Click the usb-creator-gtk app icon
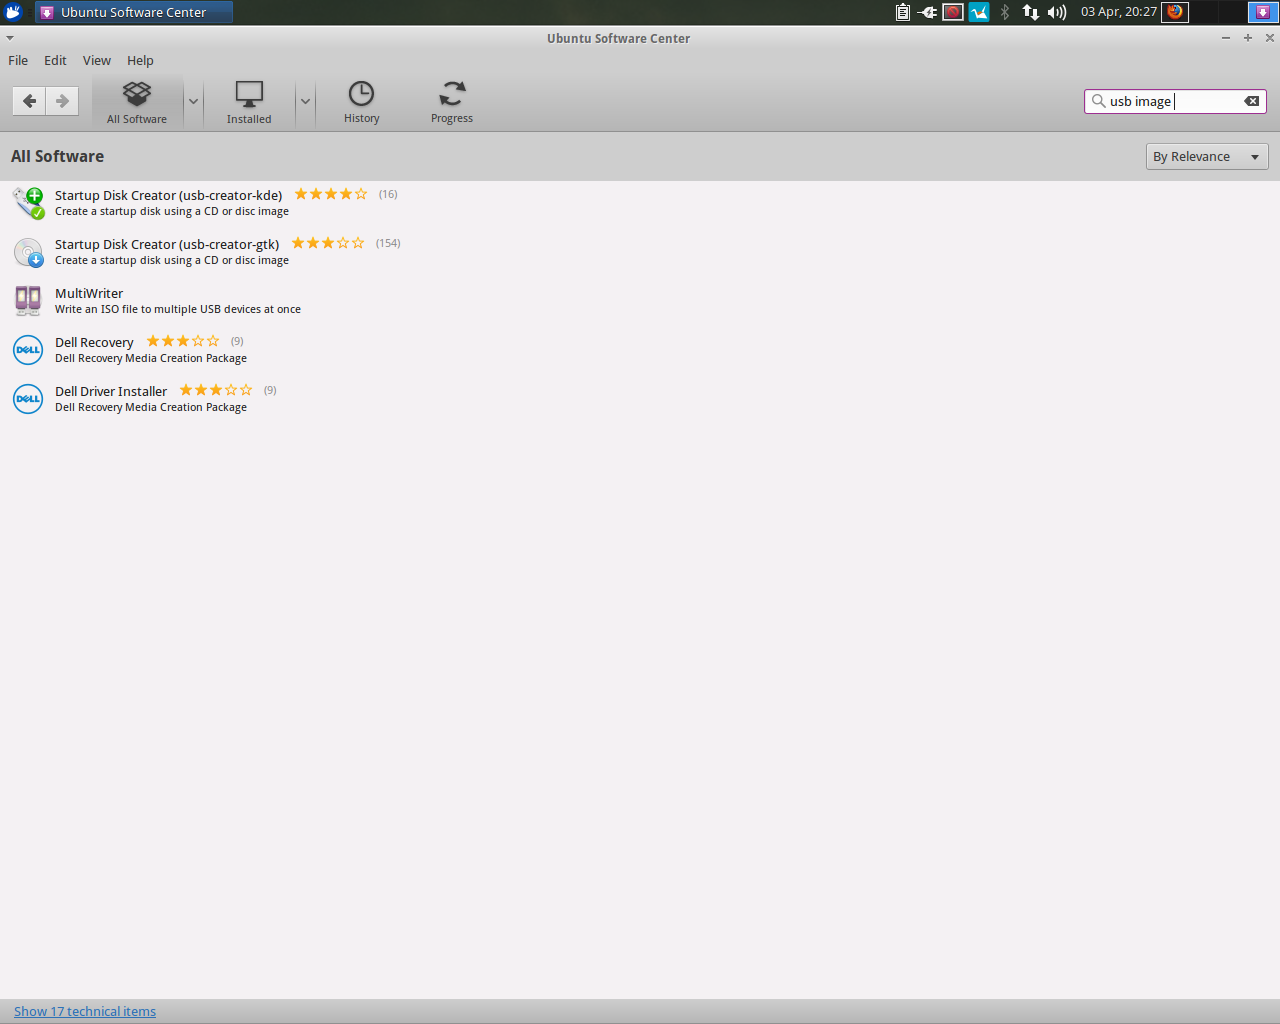Viewport: 1280px width, 1024px height. [x=28, y=252]
